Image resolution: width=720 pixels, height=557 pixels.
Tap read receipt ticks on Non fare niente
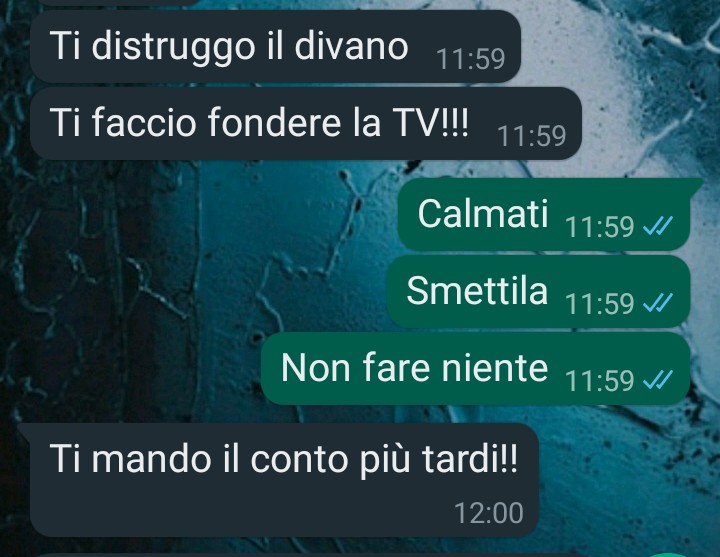pos(658,380)
